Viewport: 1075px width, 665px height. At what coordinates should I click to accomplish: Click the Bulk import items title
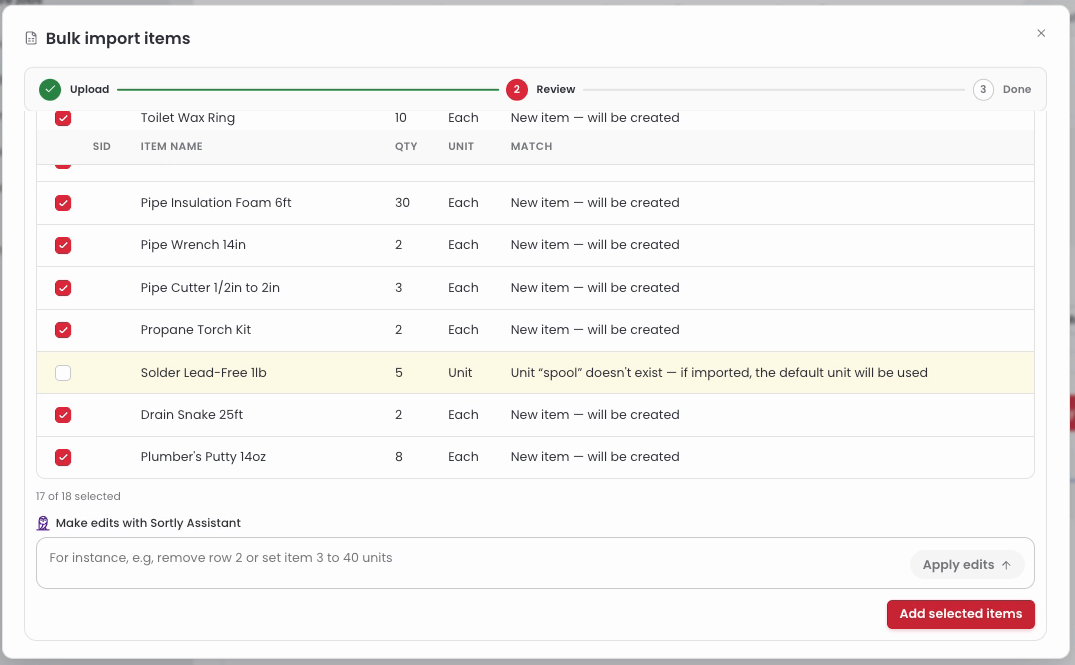(118, 38)
